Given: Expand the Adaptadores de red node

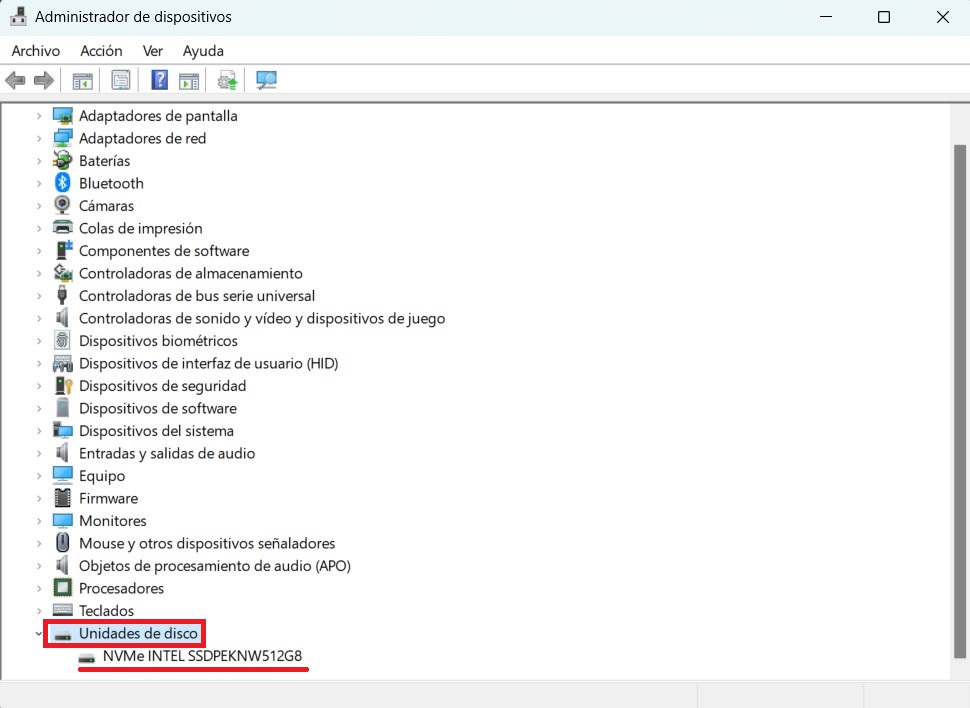Looking at the screenshot, I should pyautogui.click(x=39, y=138).
